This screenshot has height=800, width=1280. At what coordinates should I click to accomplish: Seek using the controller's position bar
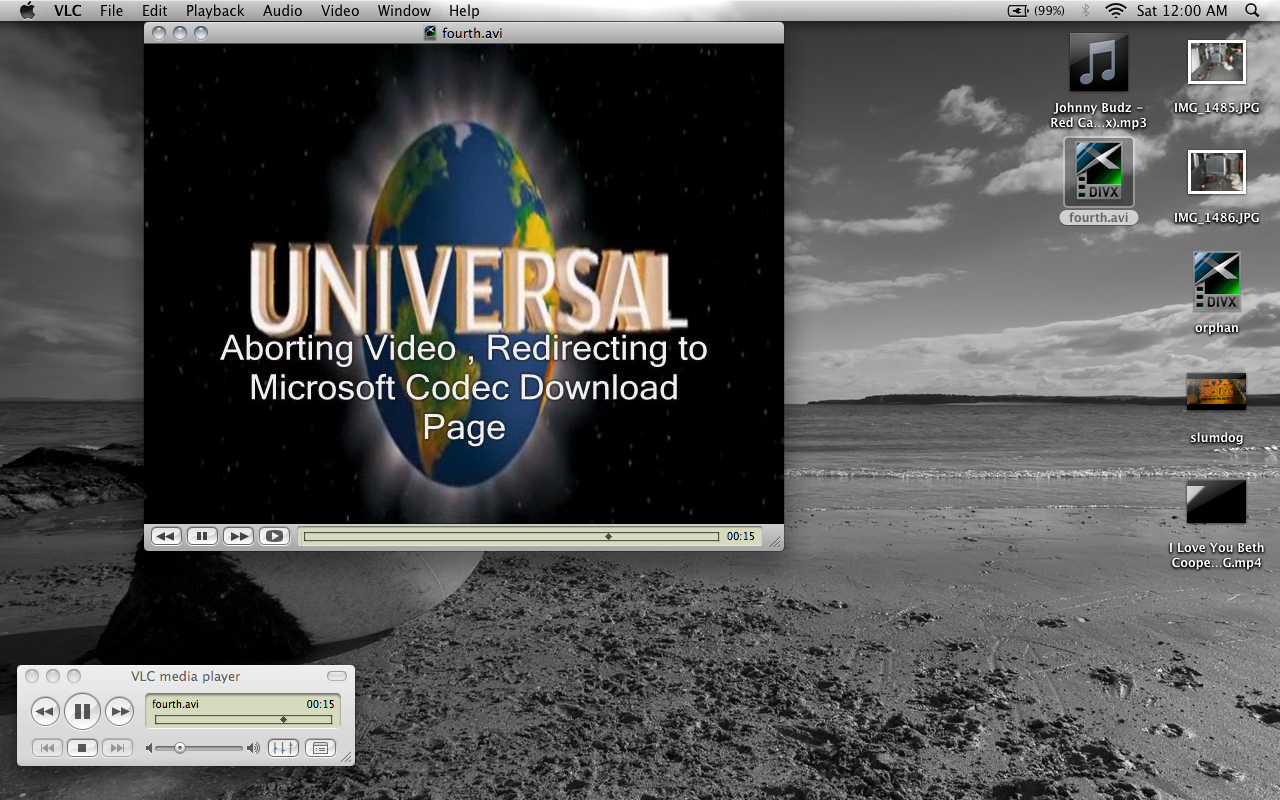pyautogui.click(x=243, y=719)
